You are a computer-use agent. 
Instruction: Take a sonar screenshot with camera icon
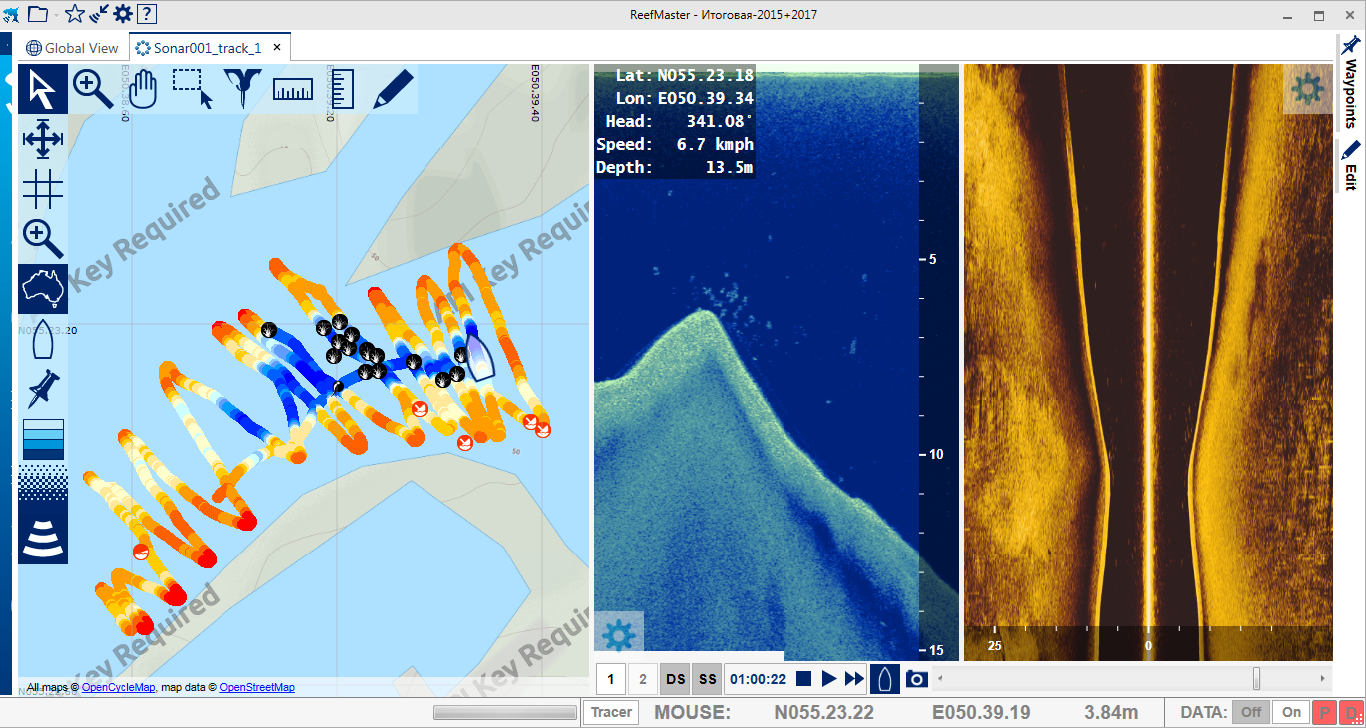point(916,679)
